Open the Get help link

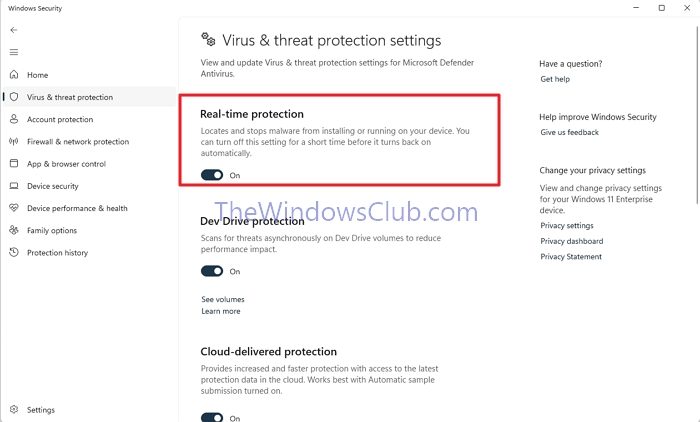click(555, 79)
